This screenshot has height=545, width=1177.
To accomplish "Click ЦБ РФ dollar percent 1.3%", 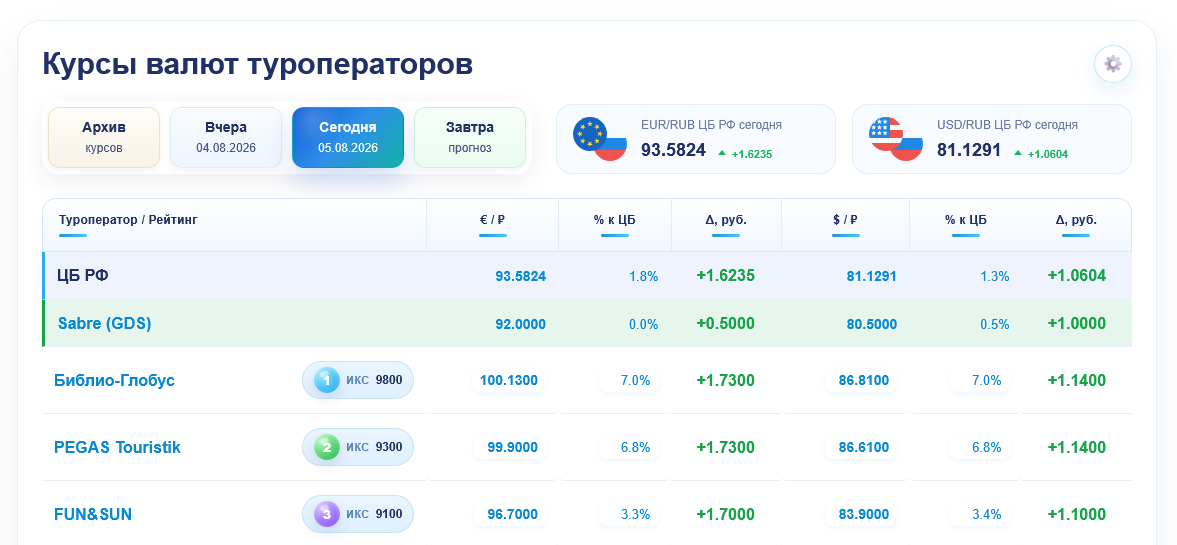I will click(x=995, y=276).
